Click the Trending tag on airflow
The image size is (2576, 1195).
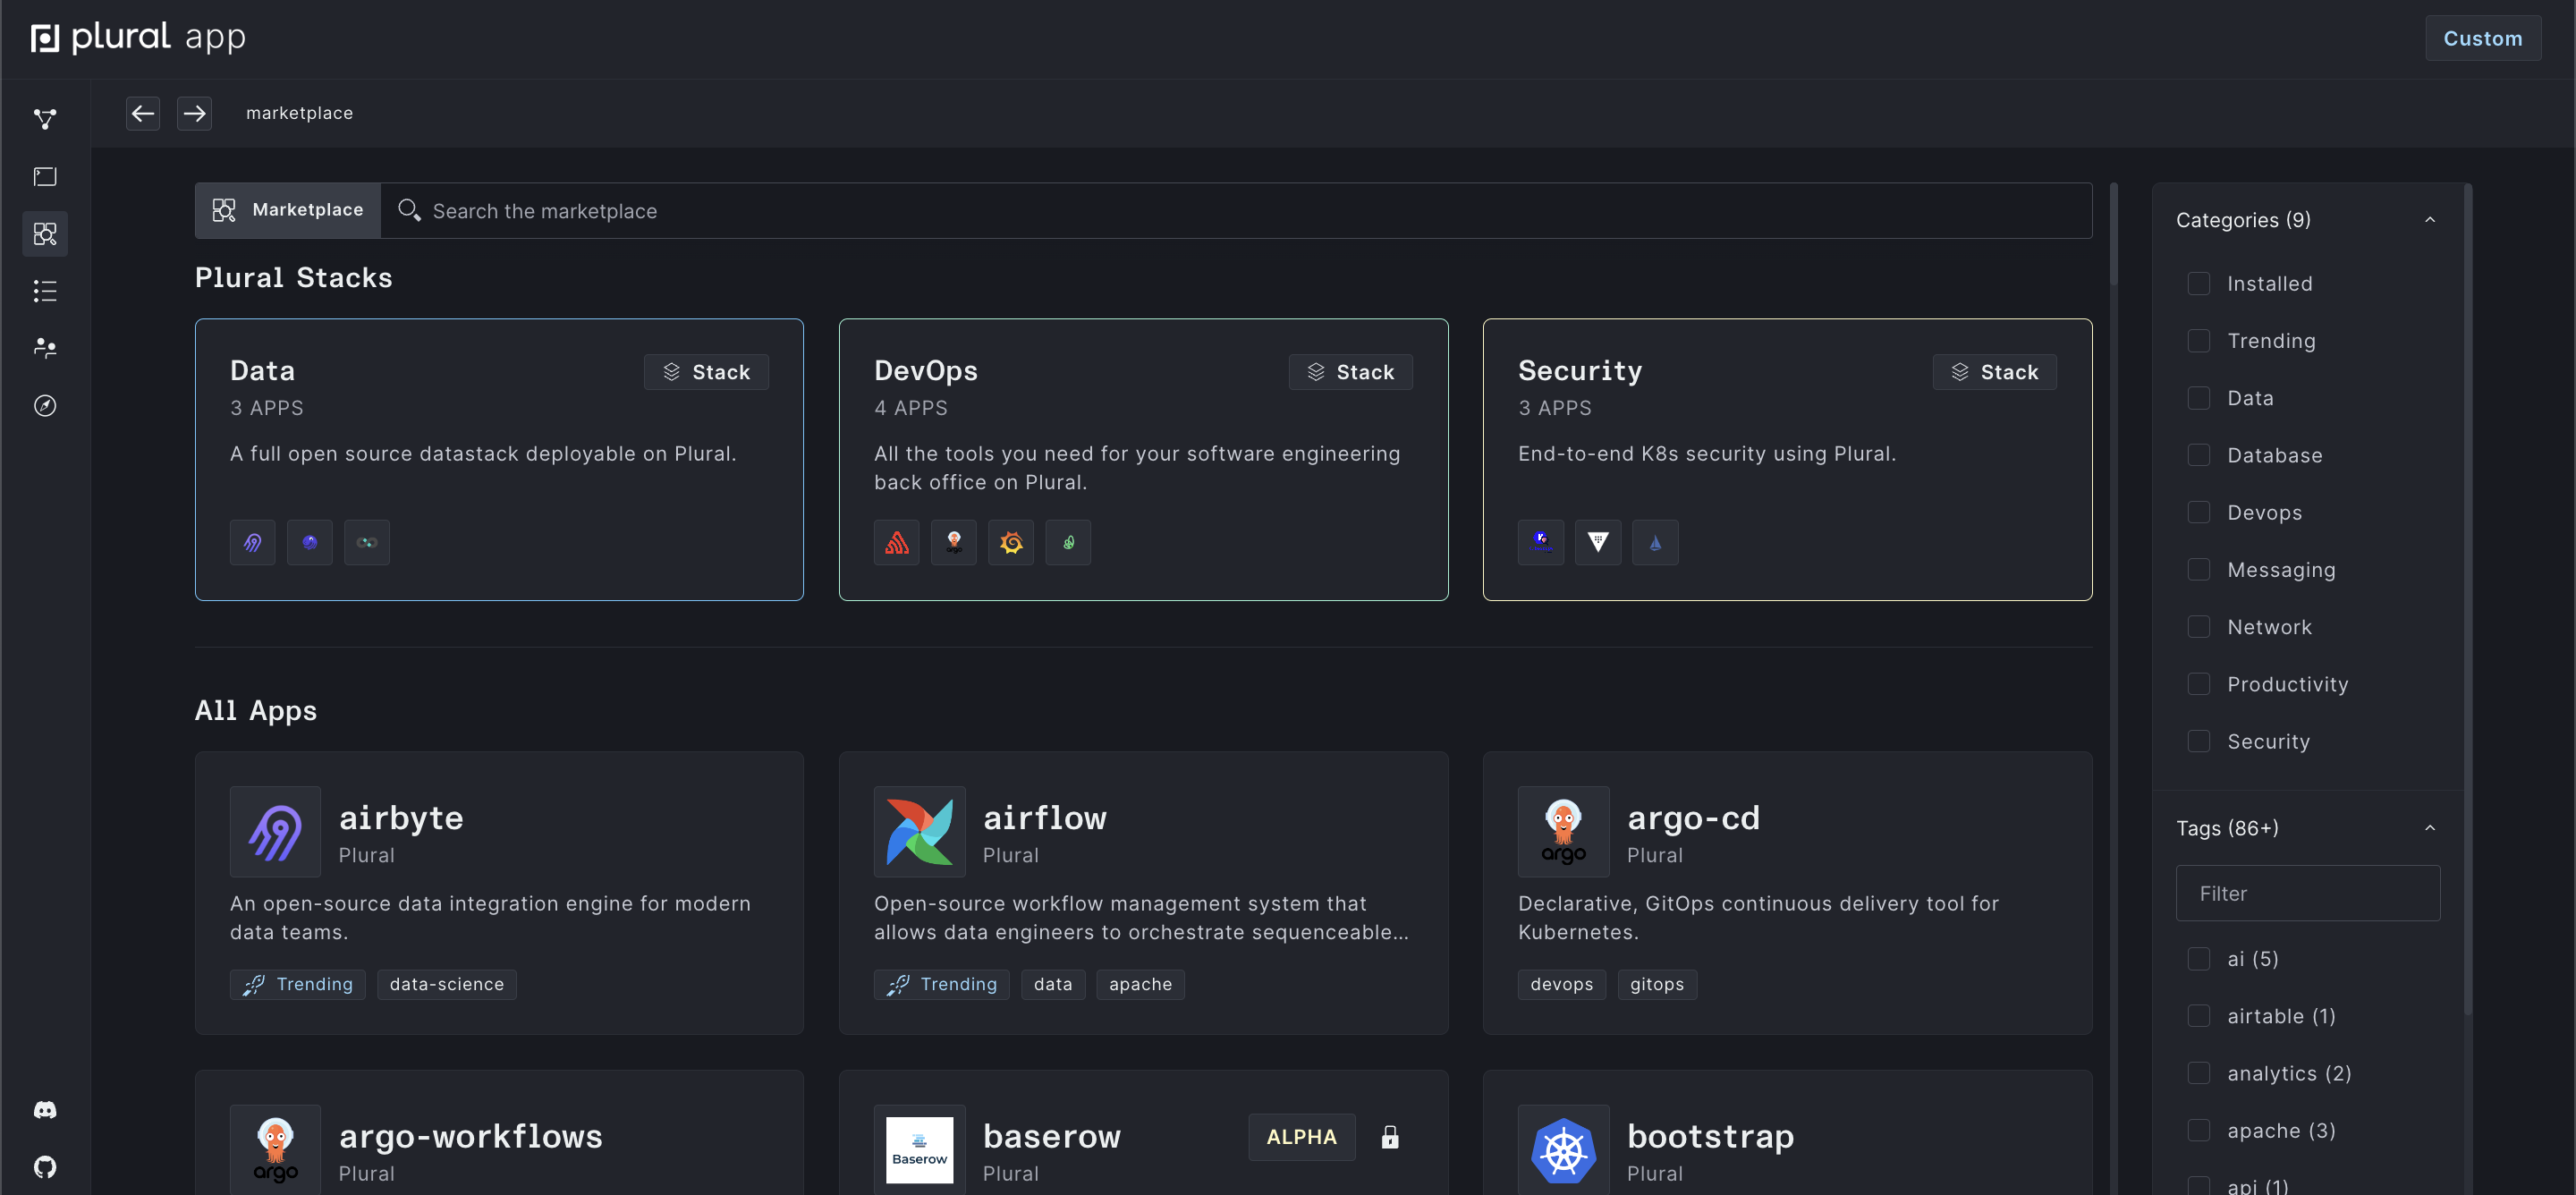tap(942, 984)
